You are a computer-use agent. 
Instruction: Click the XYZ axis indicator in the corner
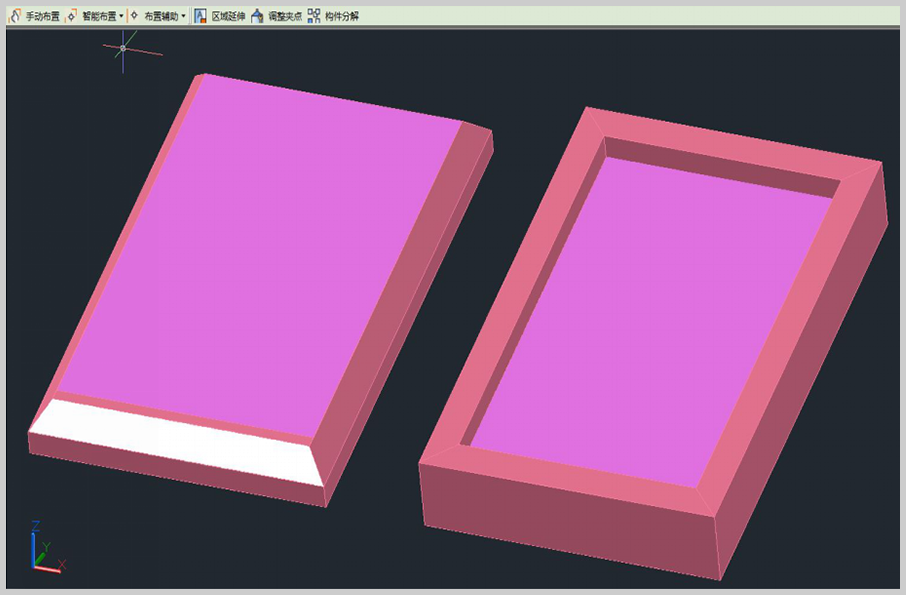(42, 551)
